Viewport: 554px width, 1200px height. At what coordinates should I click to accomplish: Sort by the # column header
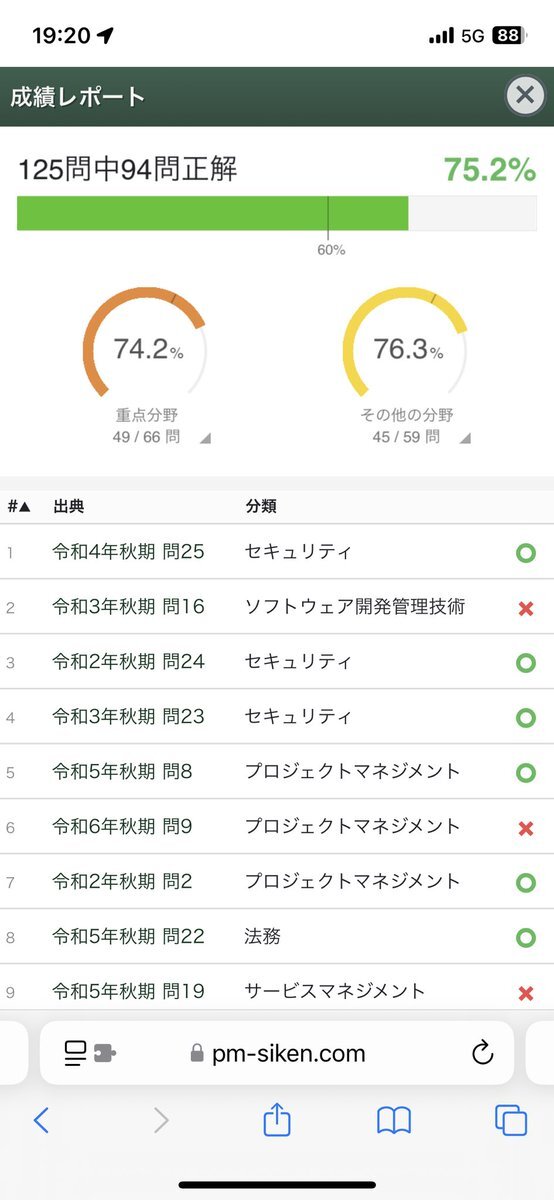click(19, 506)
